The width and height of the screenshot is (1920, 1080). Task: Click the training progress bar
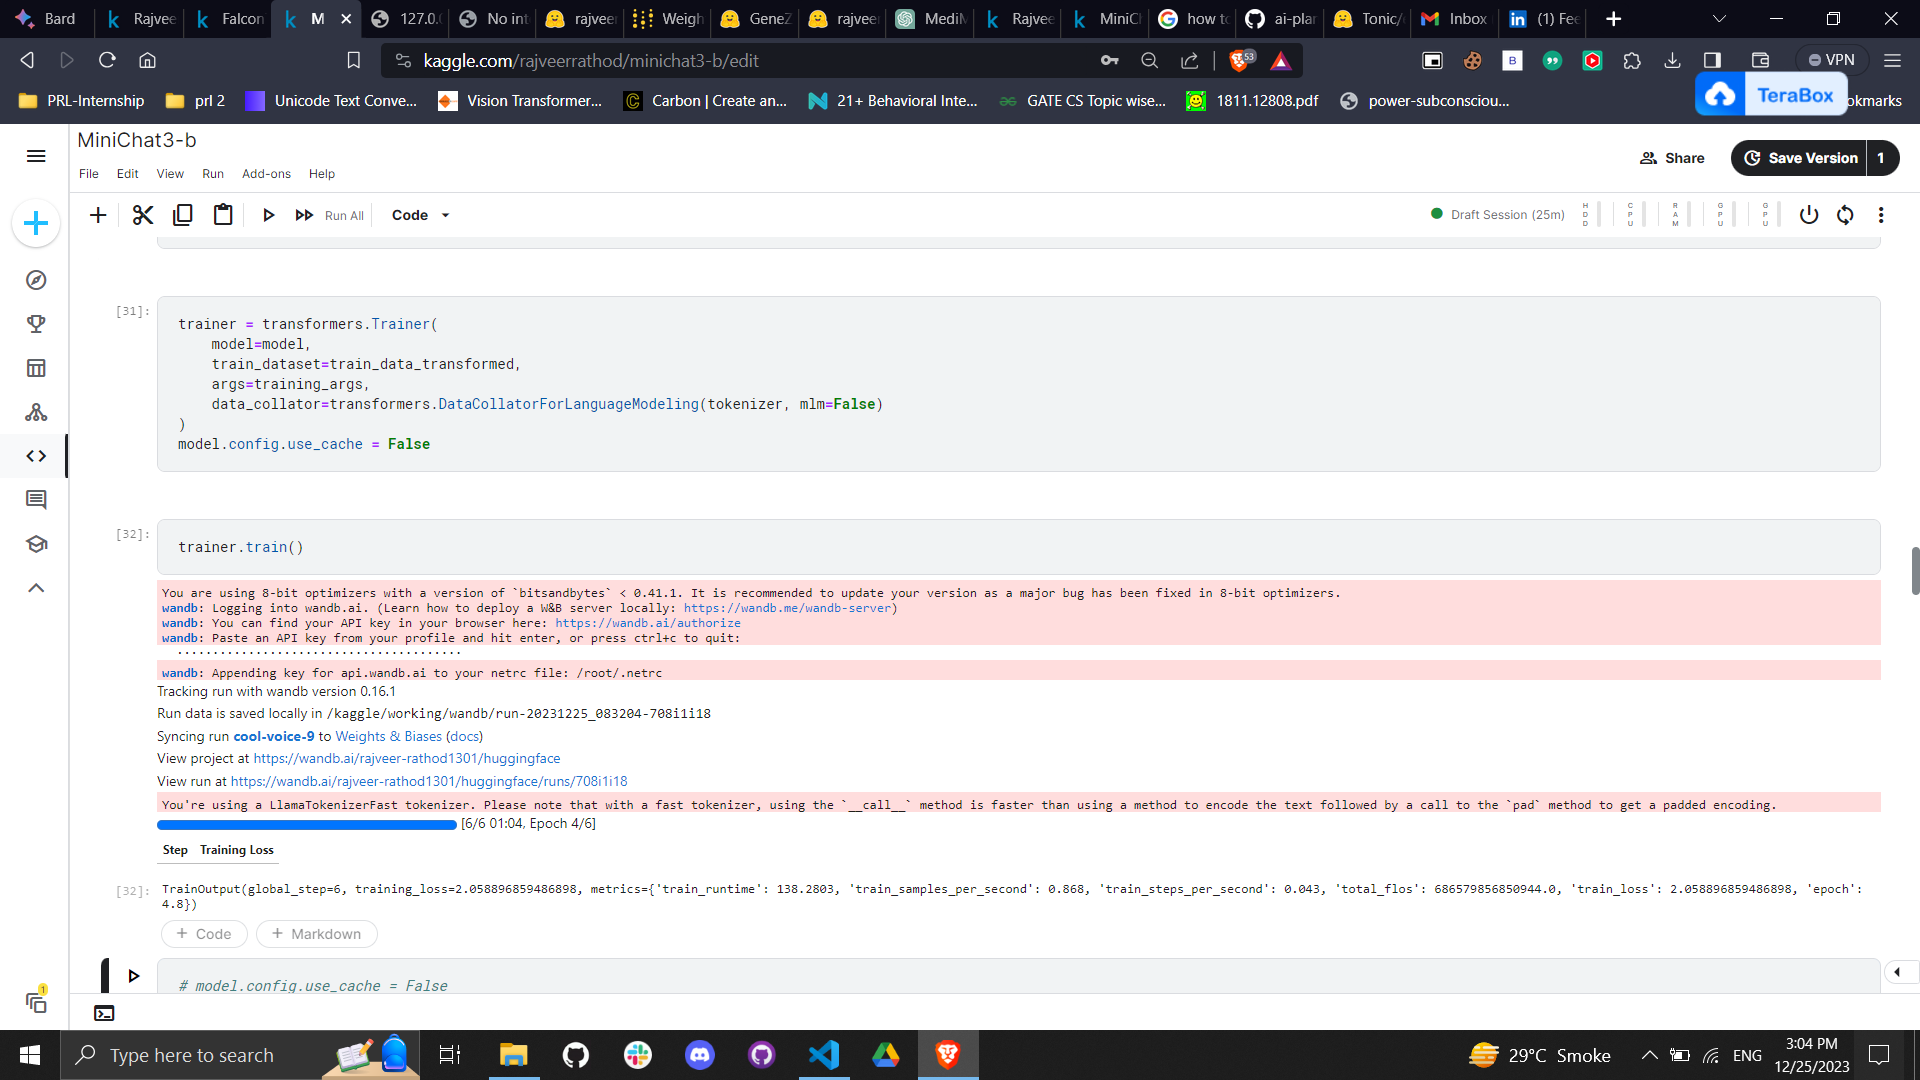tap(306, 825)
